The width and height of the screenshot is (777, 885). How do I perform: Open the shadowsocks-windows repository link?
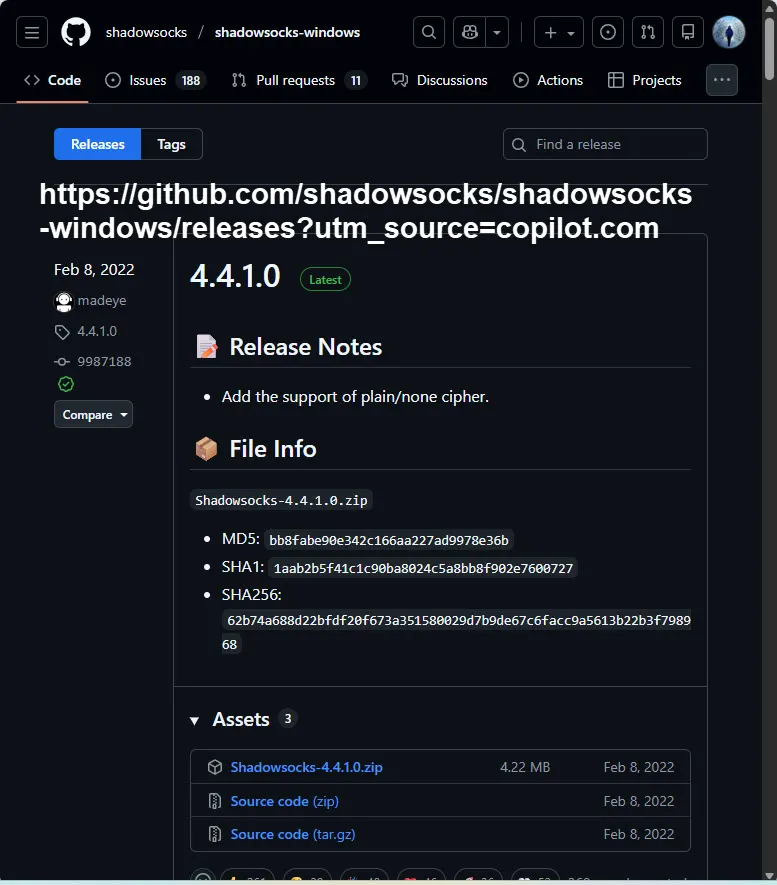(287, 32)
